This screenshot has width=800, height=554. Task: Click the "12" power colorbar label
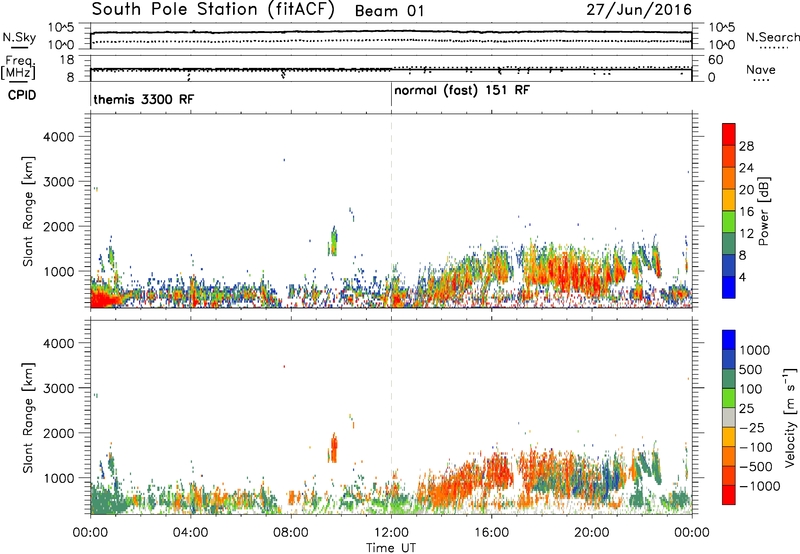tap(746, 234)
